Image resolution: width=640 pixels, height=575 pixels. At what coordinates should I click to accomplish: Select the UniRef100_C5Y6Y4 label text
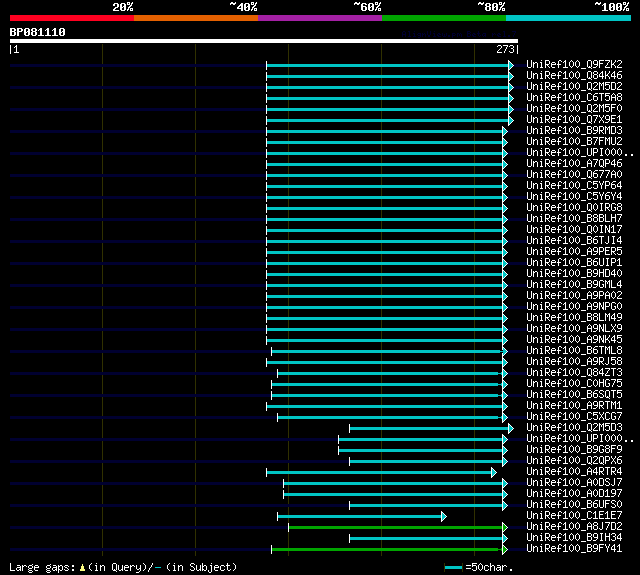pos(574,197)
